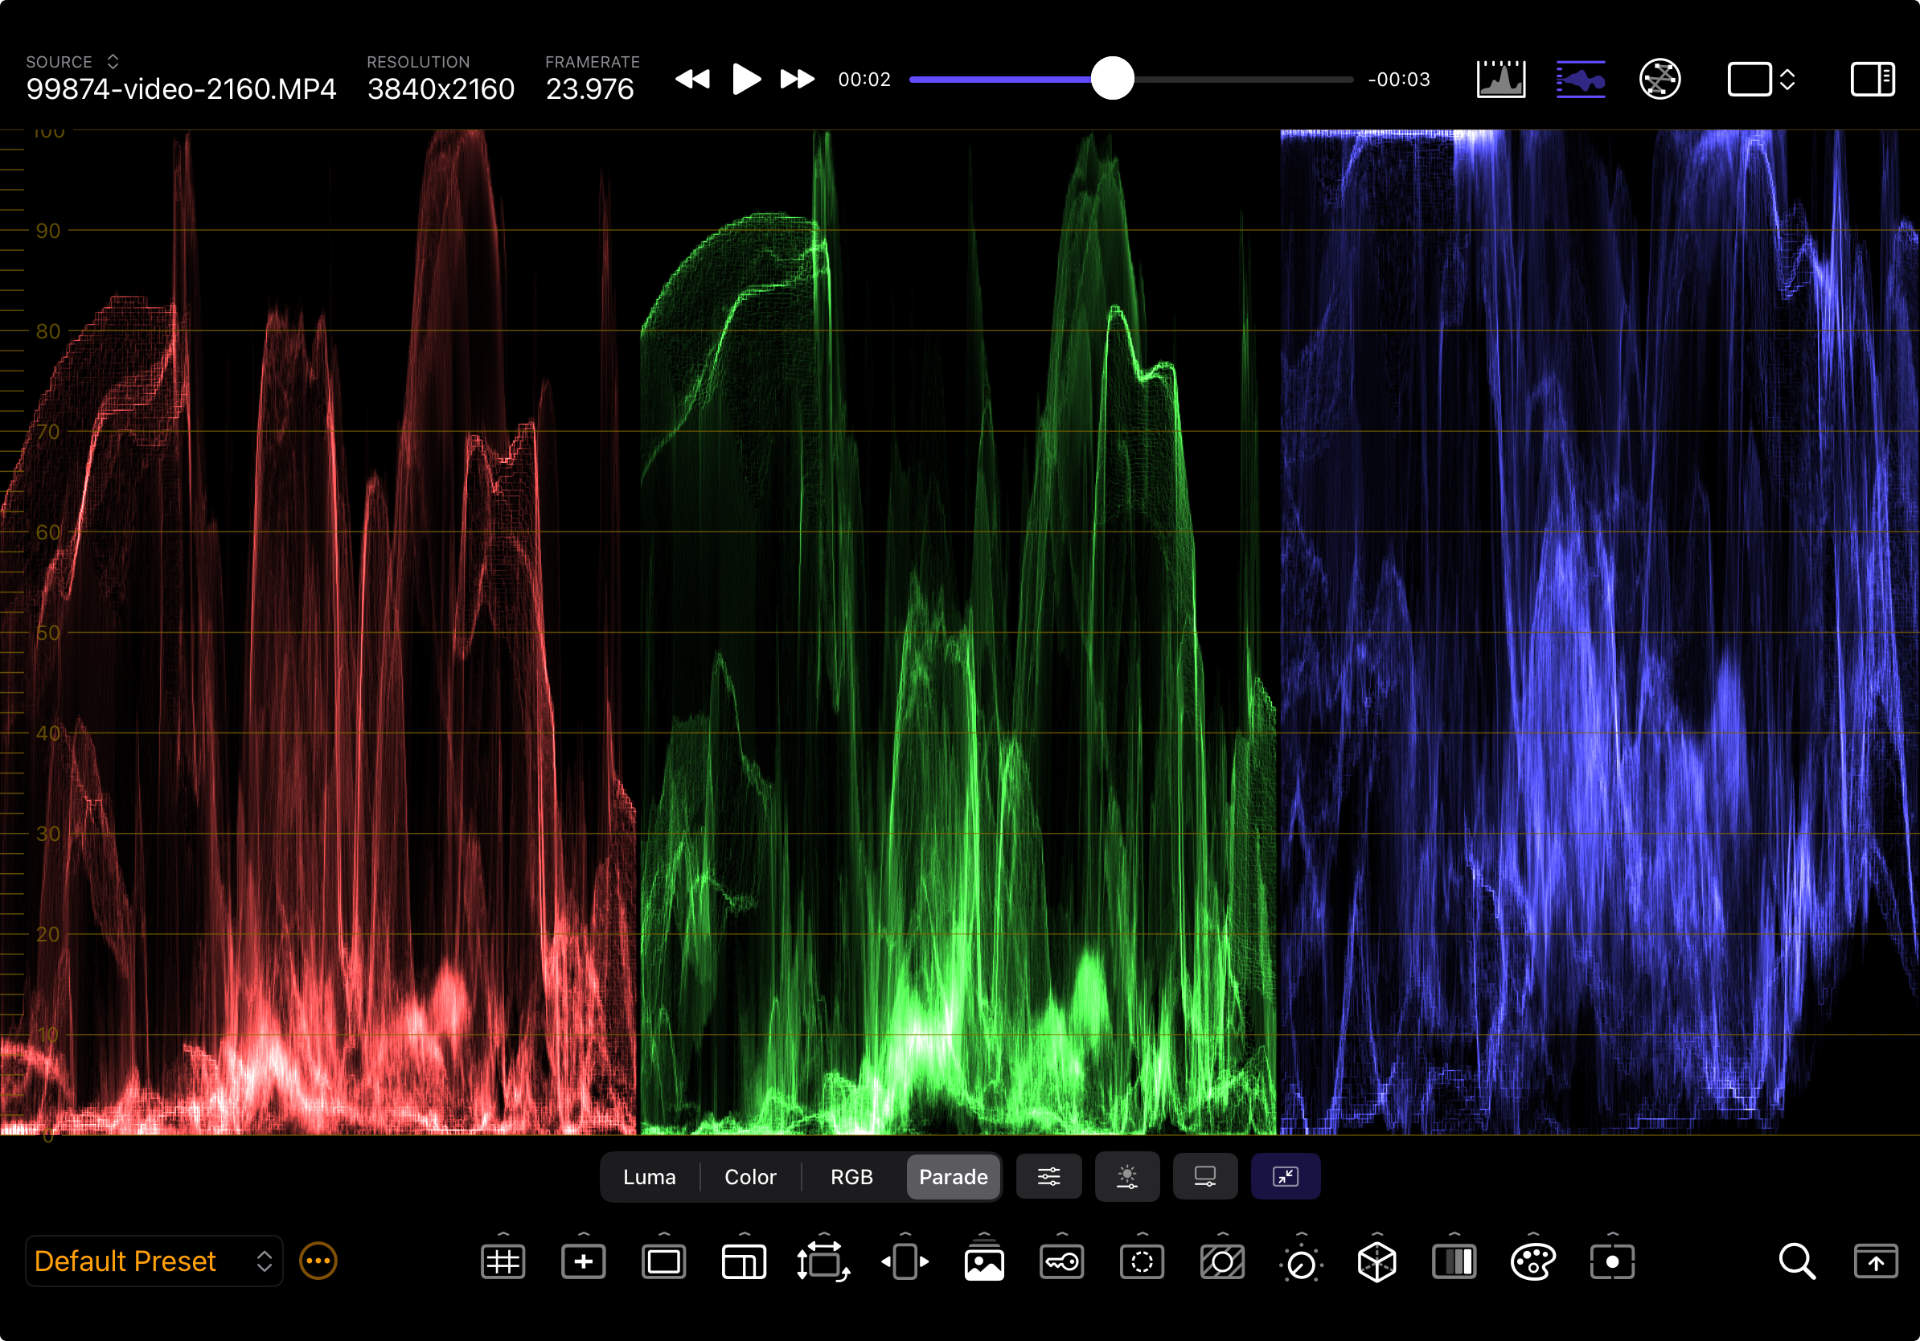
Task: Click the key chroma tool icon
Action: (x=1061, y=1262)
